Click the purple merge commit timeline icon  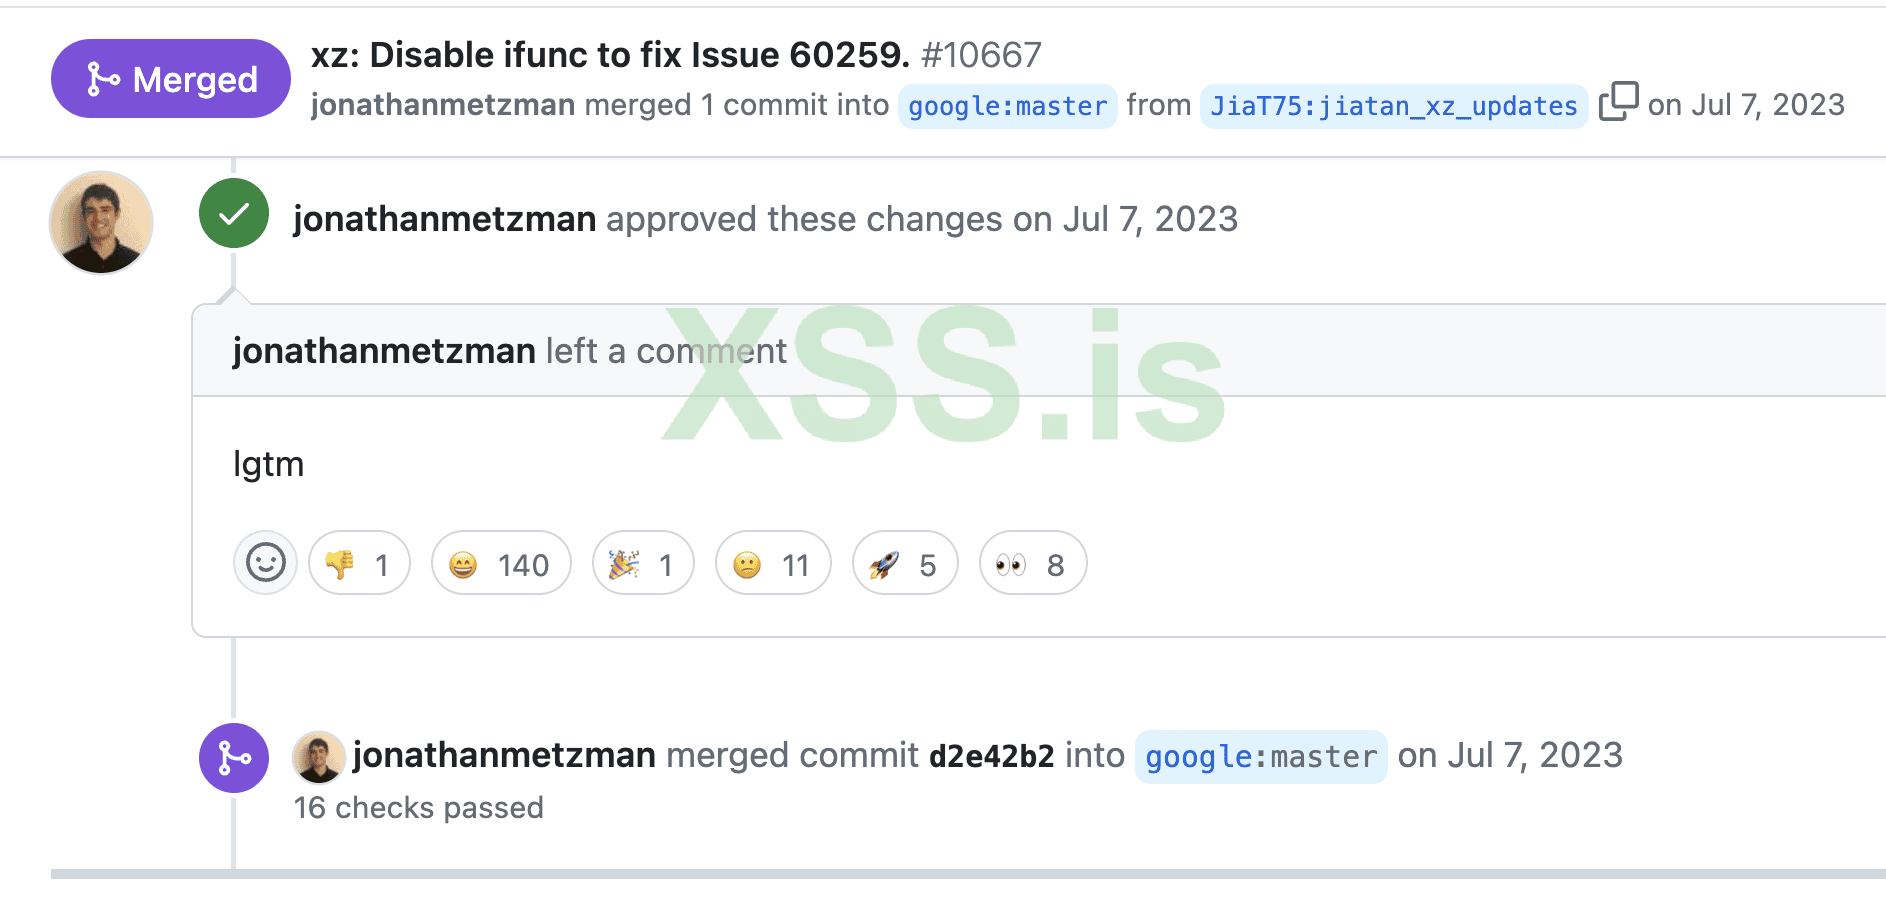(234, 758)
